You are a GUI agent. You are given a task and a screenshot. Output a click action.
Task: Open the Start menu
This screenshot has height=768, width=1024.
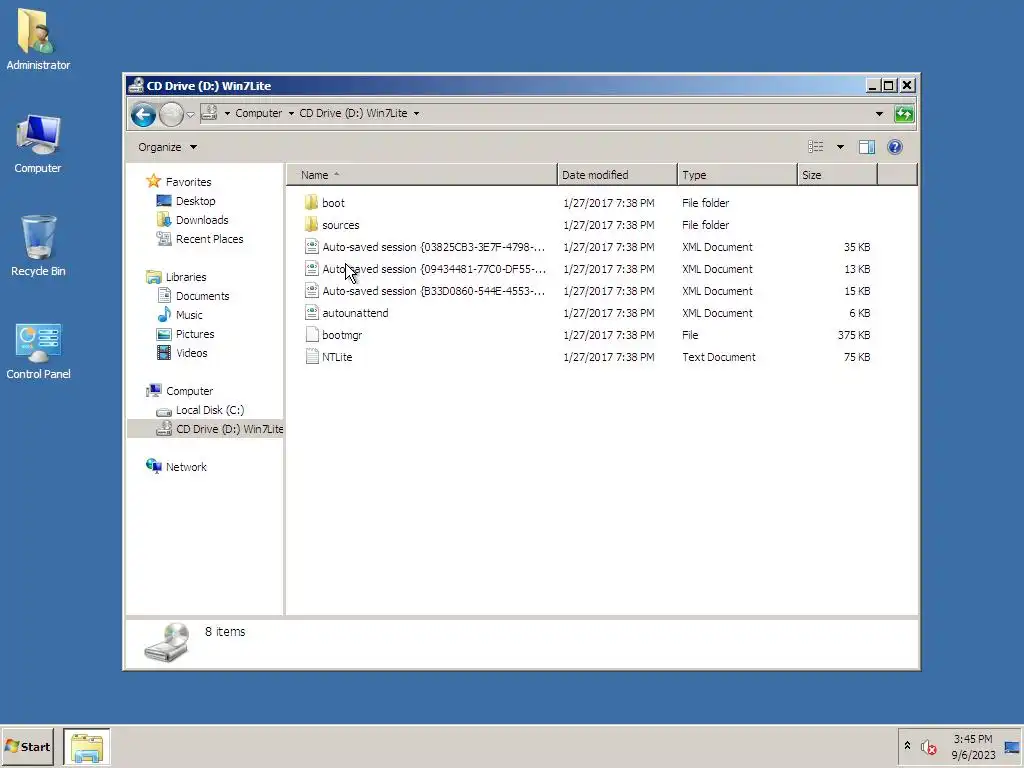point(27,747)
